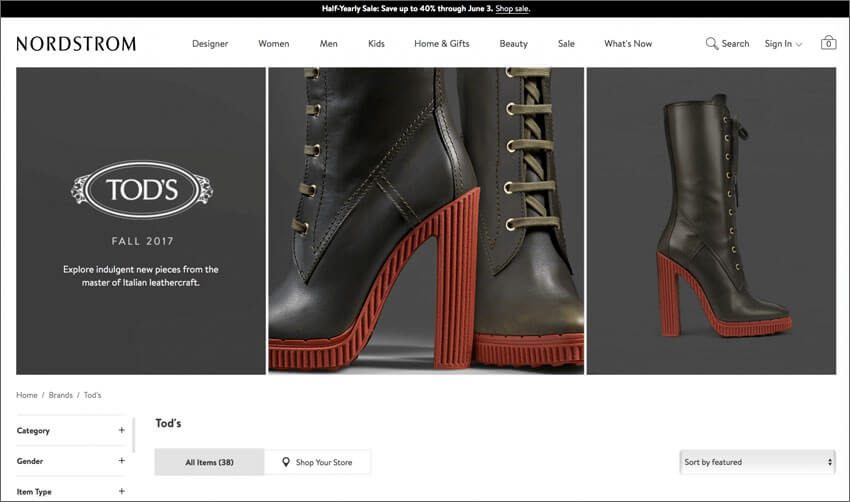Screen dimensions: 850x502
Task: Click the Shop sale link in banner
Action: pos(512,9)
